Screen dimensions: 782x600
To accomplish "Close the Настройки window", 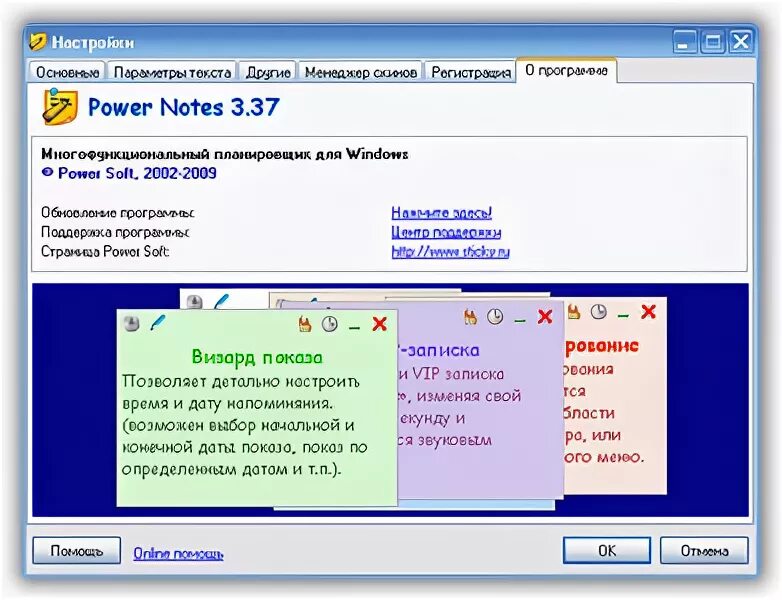I will coord(741,41).
